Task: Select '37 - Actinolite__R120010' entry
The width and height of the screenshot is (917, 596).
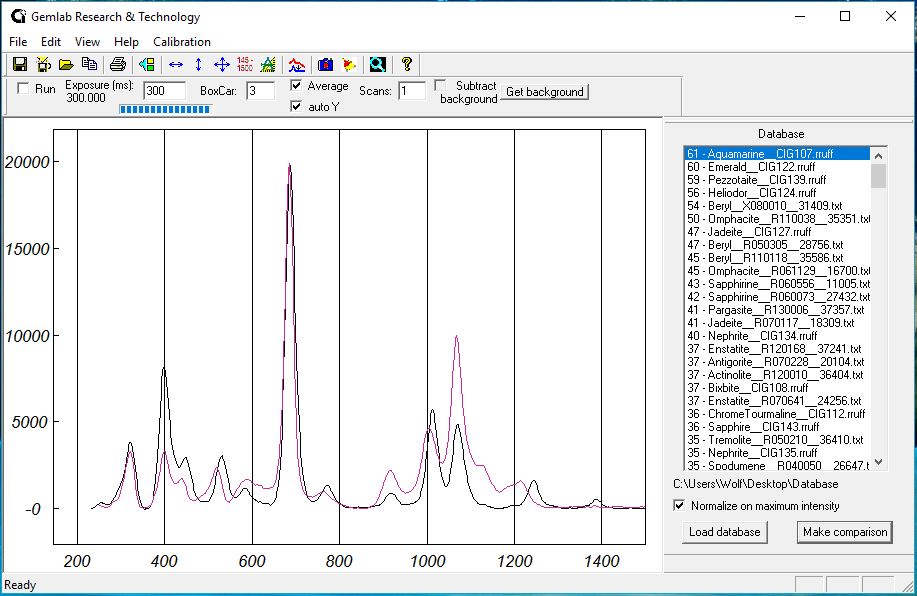Action: click(777, 374)
